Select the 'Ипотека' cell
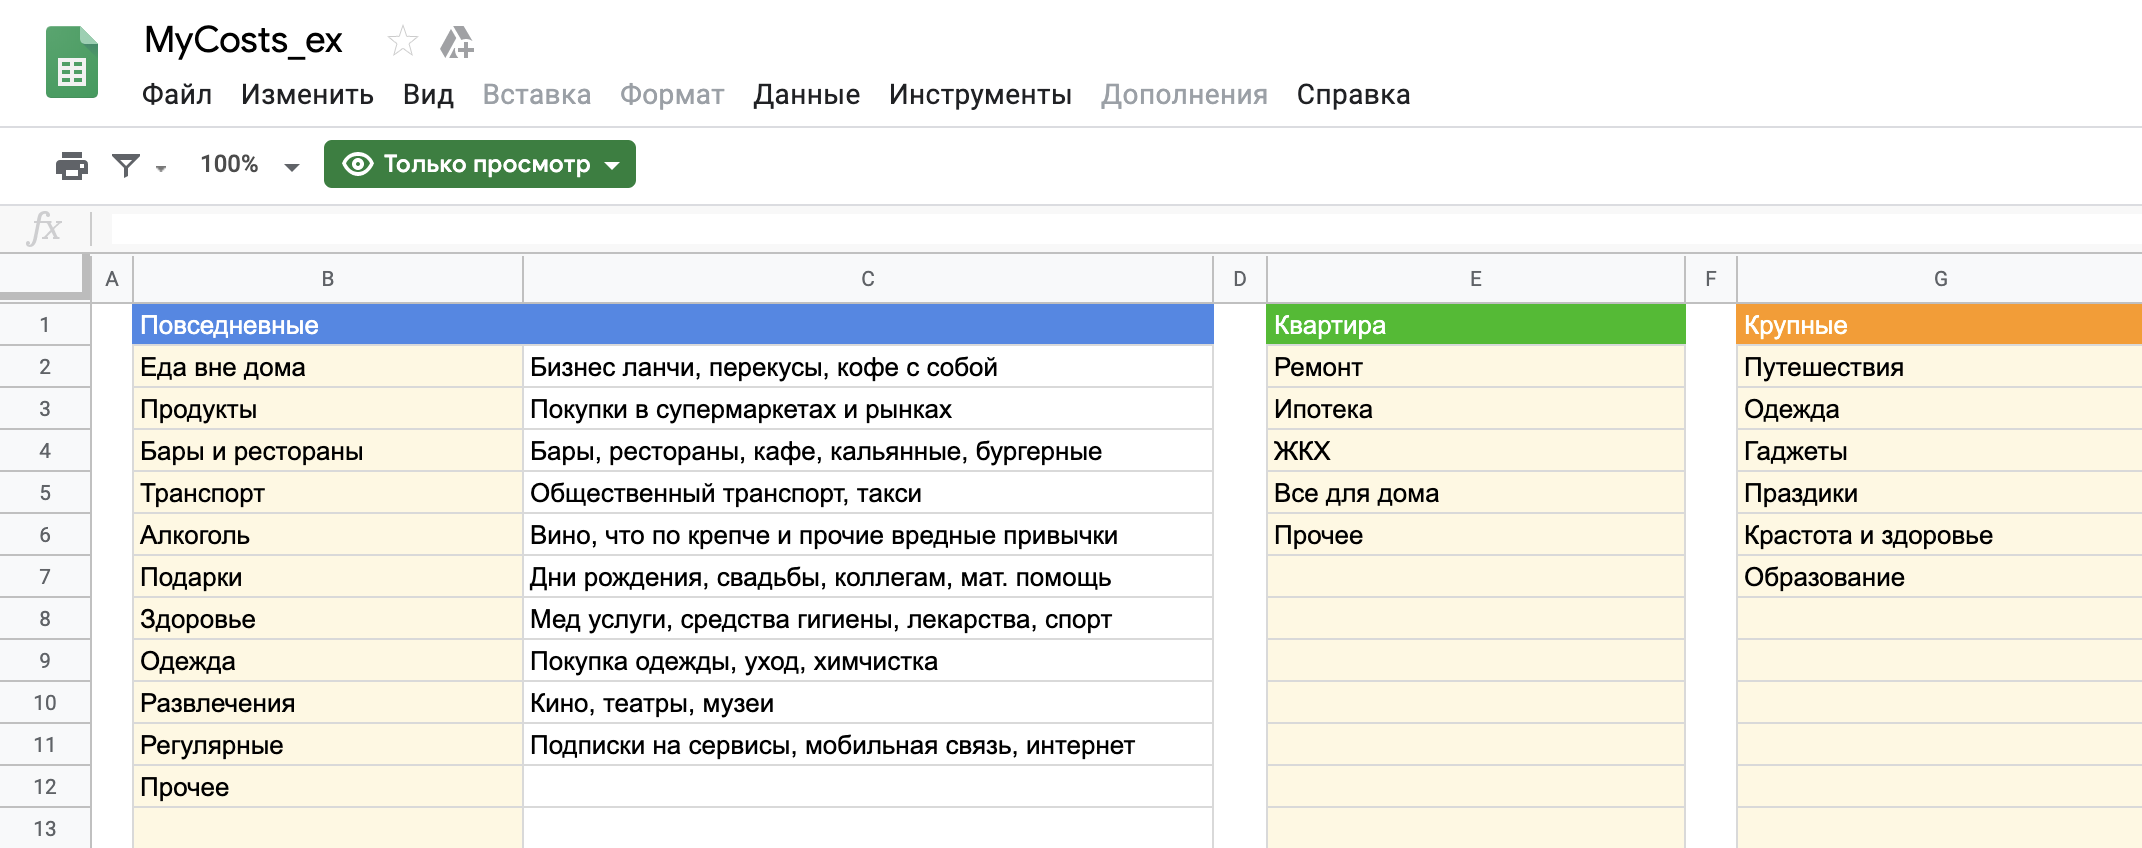This screenshot has width=2142, height=848. coord(1476,409)
